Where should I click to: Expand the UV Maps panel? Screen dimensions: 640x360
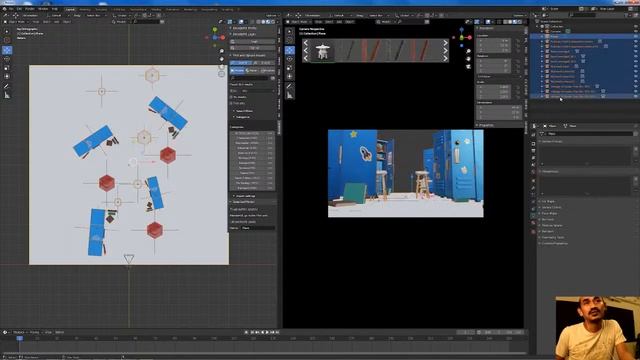pos(547,201)
